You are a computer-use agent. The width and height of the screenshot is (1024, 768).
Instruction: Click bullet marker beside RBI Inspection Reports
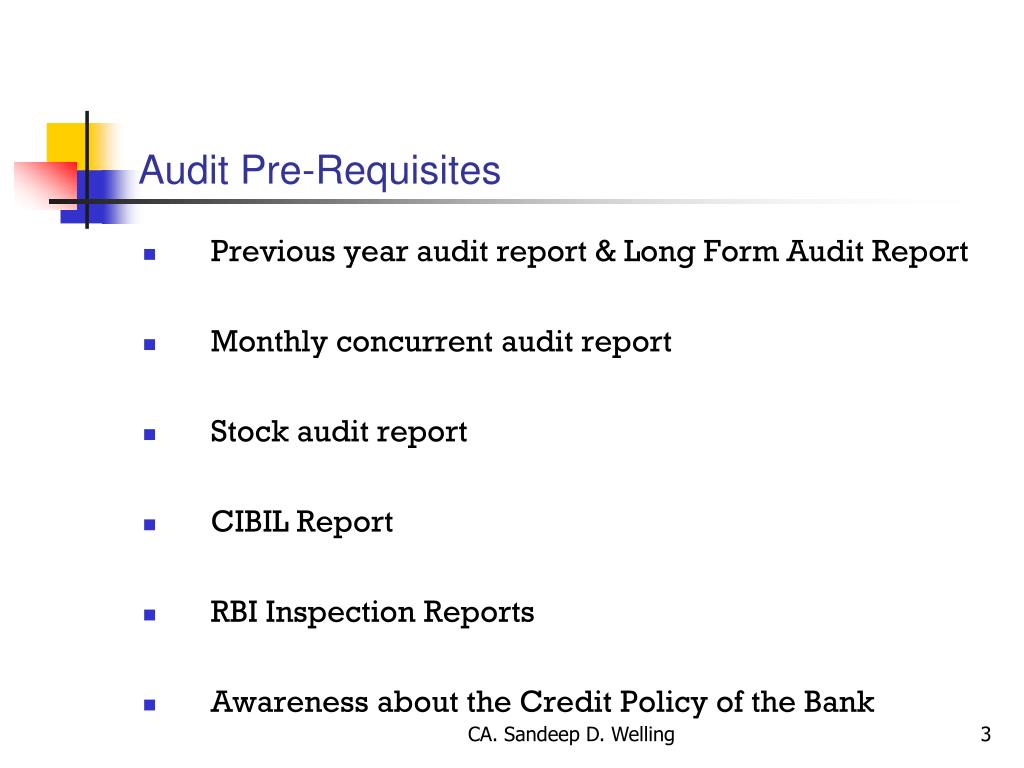(x=150, y=615)
